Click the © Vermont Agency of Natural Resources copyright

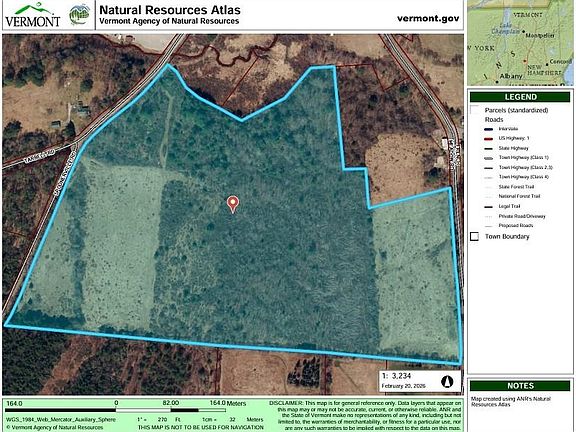(x=54, y=428)
